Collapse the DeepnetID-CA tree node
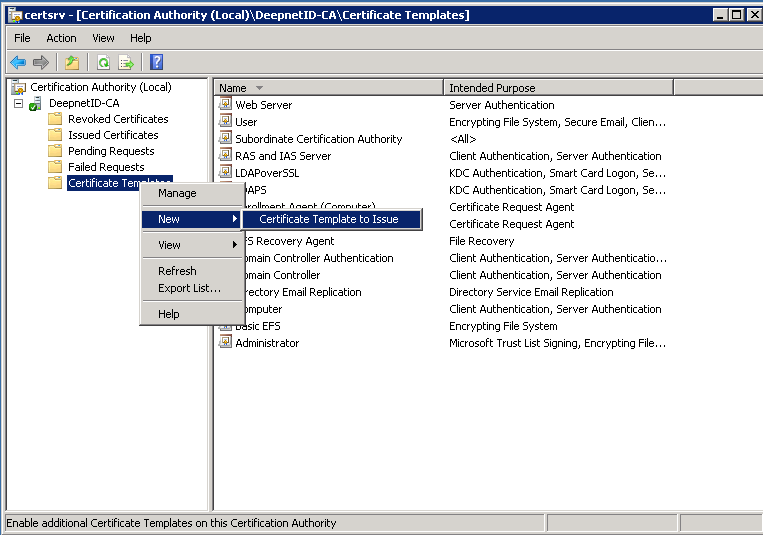The width and height of the screenshot is (763, 535). (18, 103)
